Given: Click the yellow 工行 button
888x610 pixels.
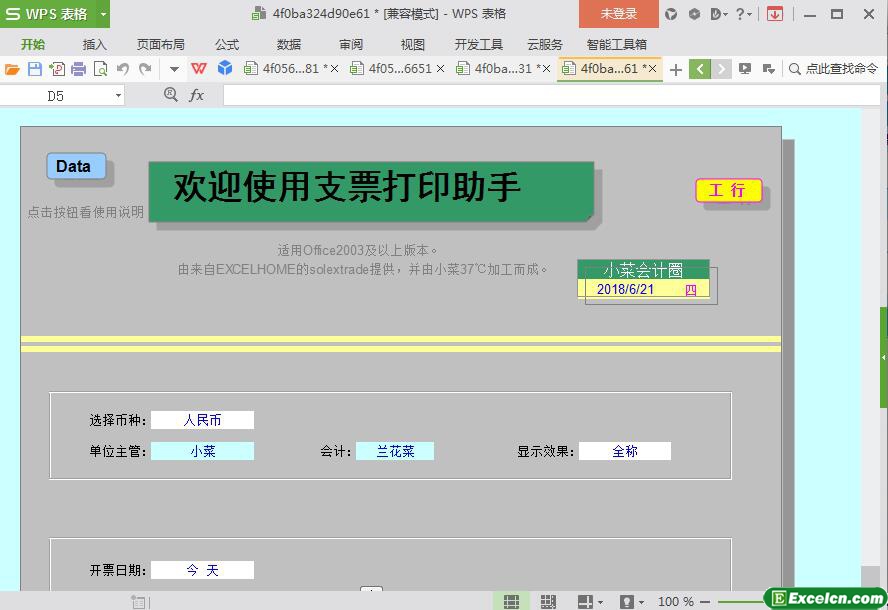Looking at the screenshot, I should tap(728, 190).
